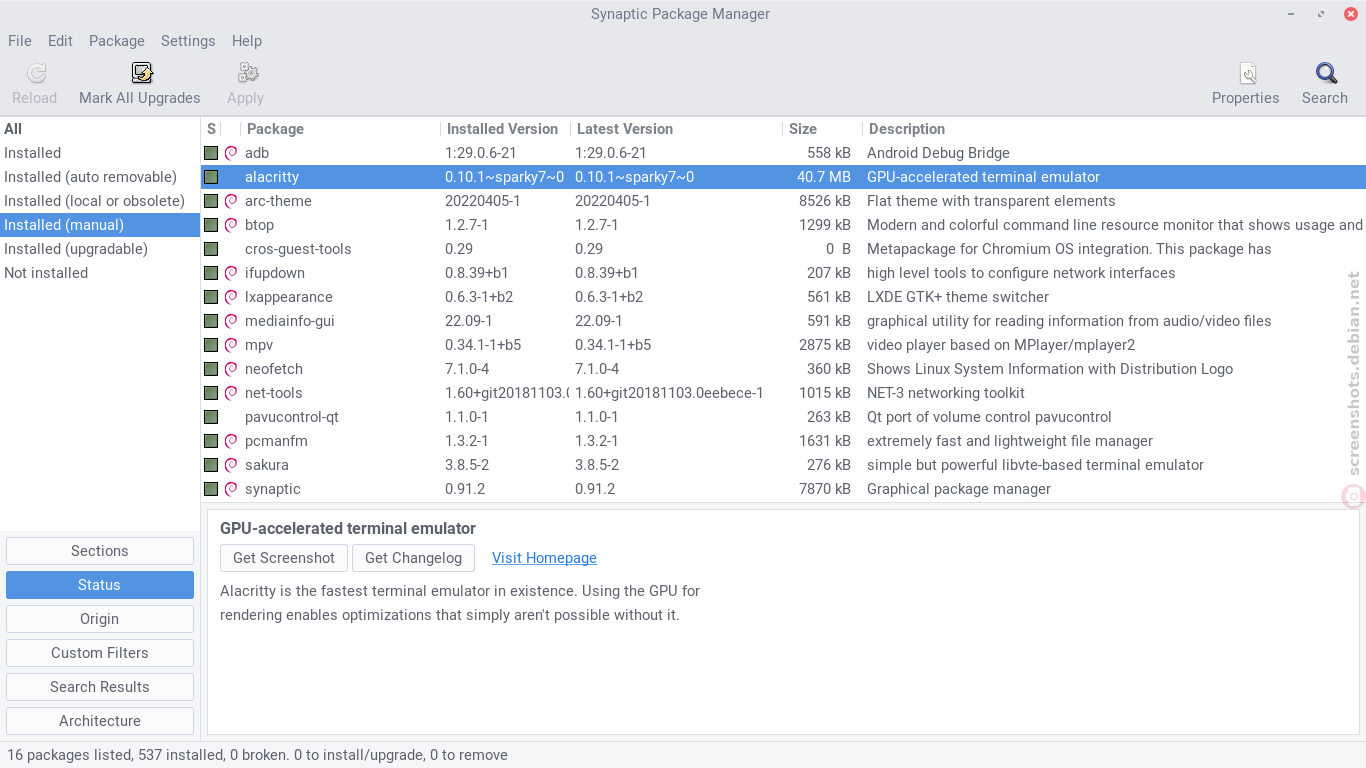Toggle the status box for pavucontrol-qt
This screenshot has width=1366, height=768.
pyautogui.click(x=211, y=417)
